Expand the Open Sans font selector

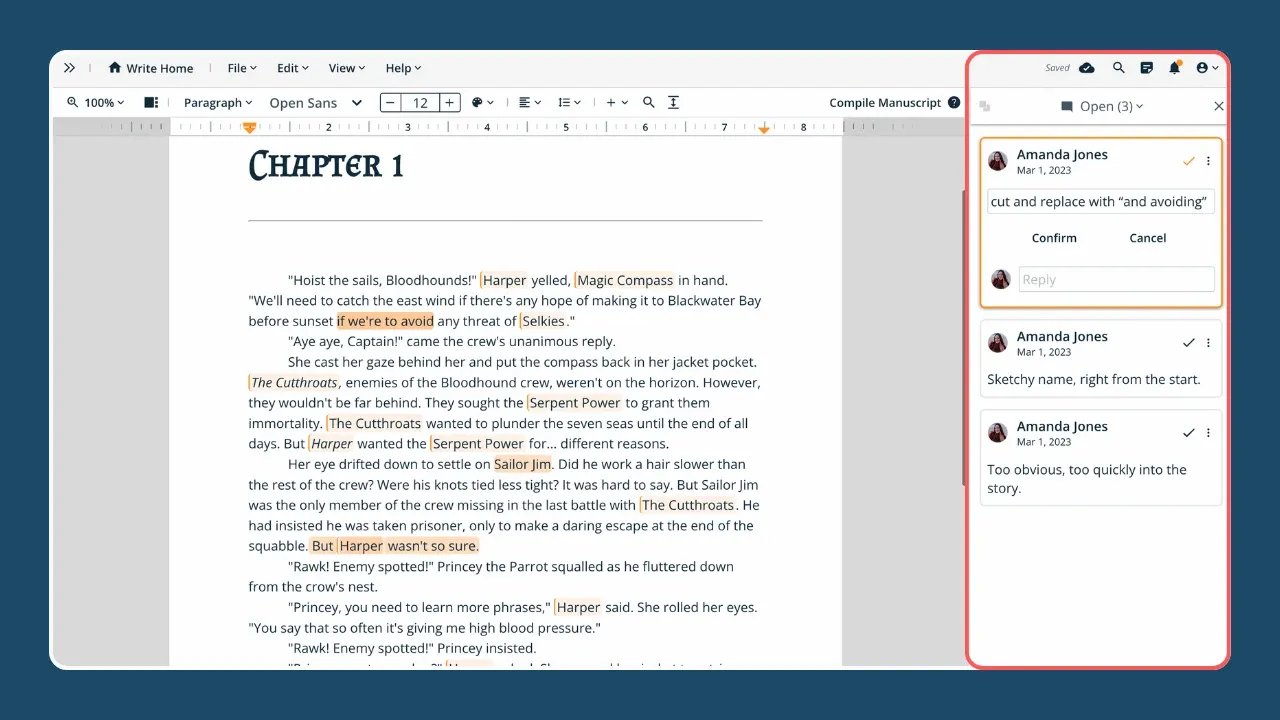pos(315,102)
